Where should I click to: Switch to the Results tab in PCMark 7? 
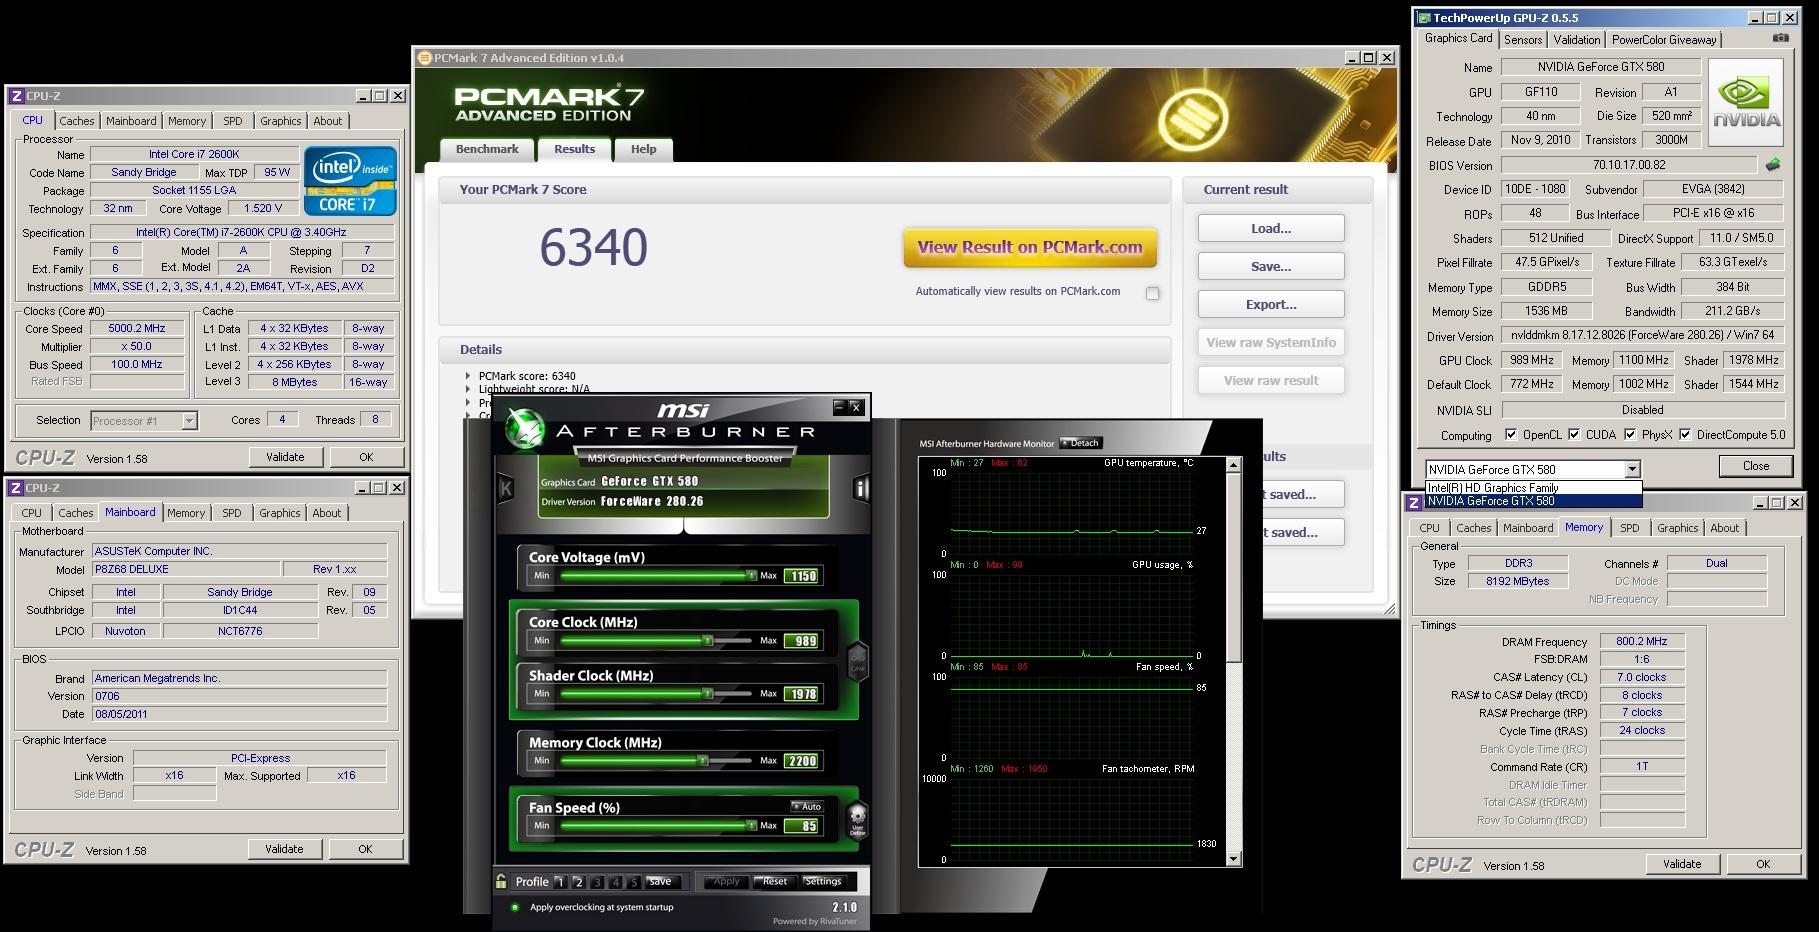[x=574, y=149]
